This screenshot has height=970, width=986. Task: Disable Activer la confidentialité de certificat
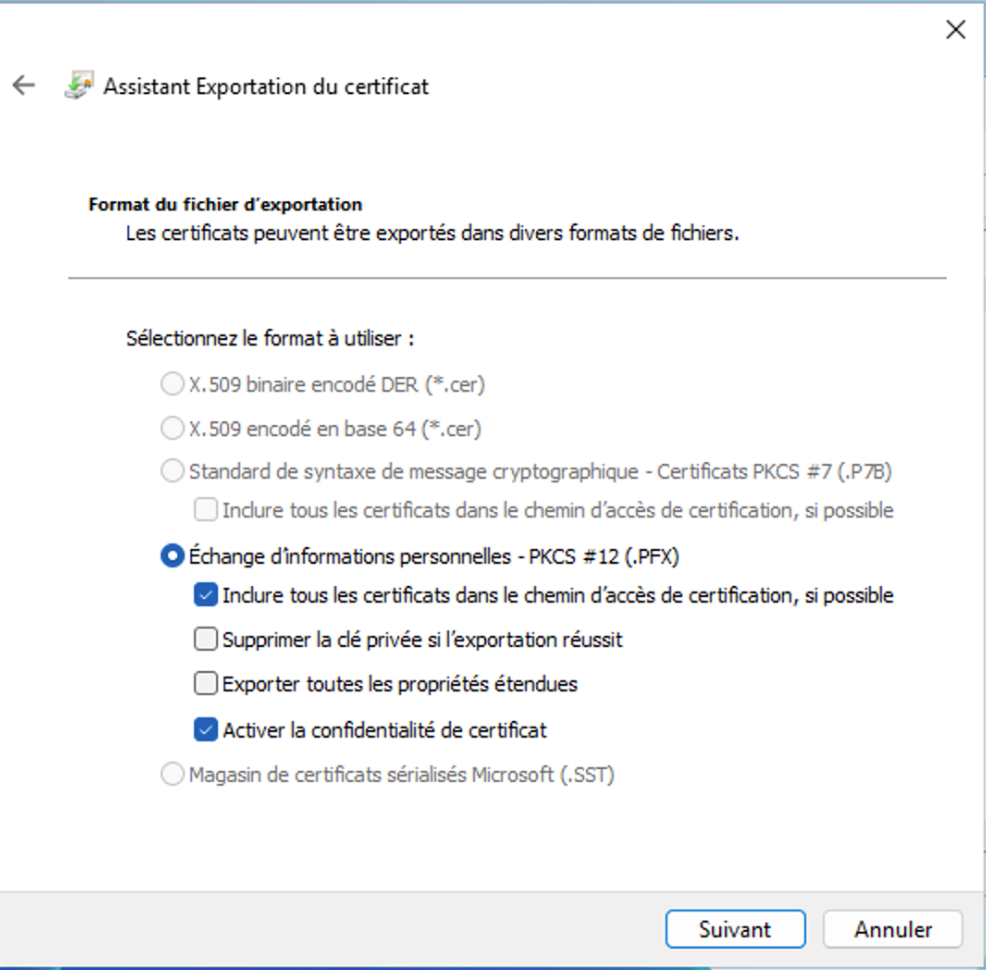click(x=205, y=730)
